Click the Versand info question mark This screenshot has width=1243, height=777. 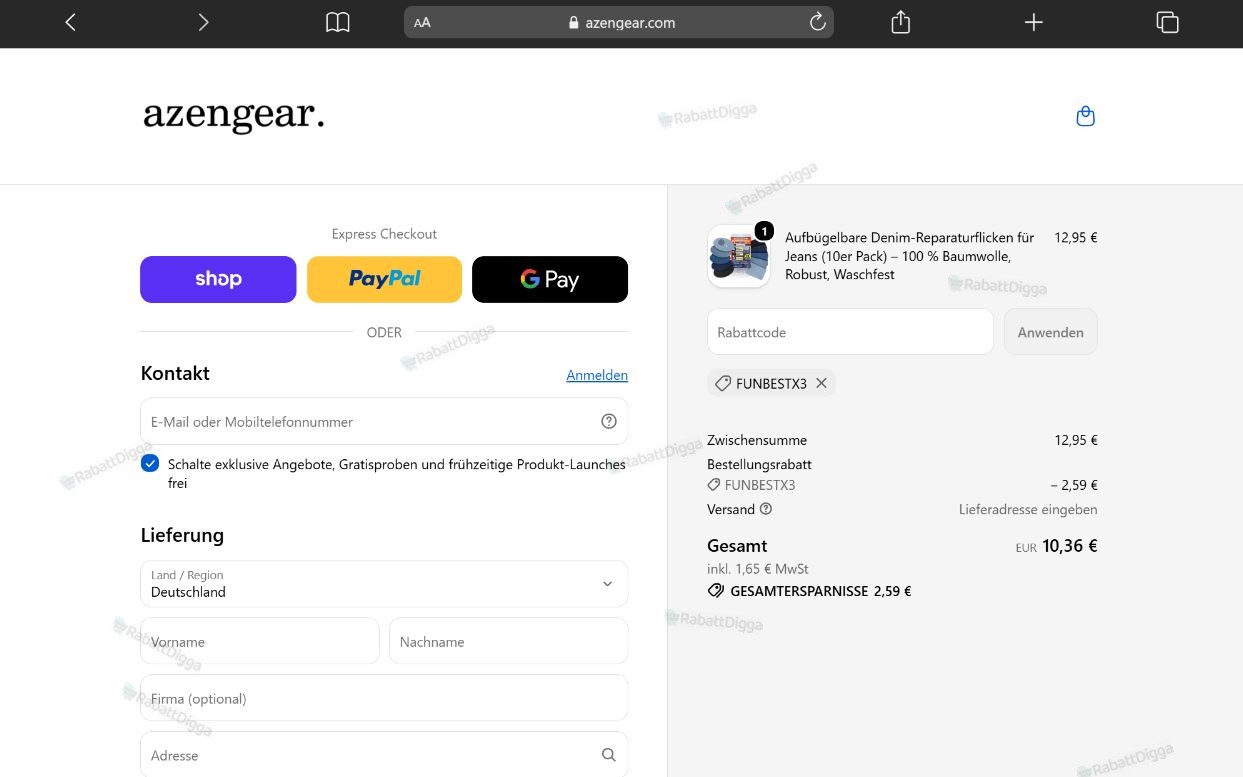[x=766, y=509]
